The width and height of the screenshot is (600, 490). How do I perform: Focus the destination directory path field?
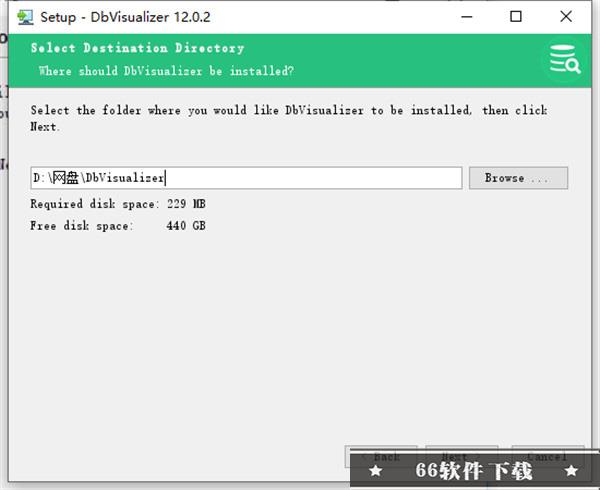click(x=246, y=178)
